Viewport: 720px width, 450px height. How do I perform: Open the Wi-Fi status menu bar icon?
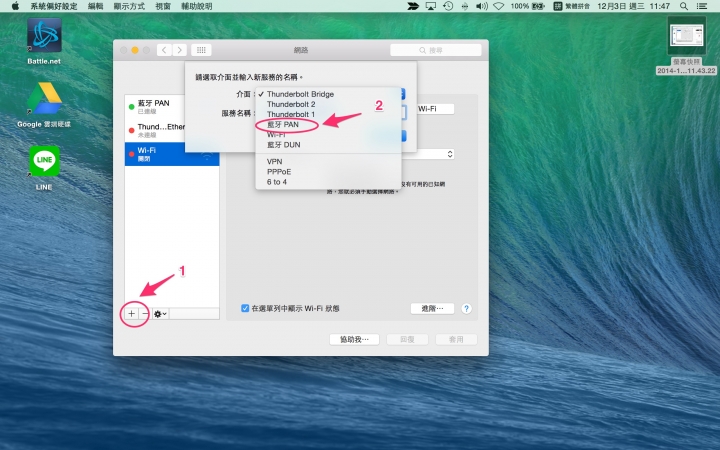click(499, 6)
